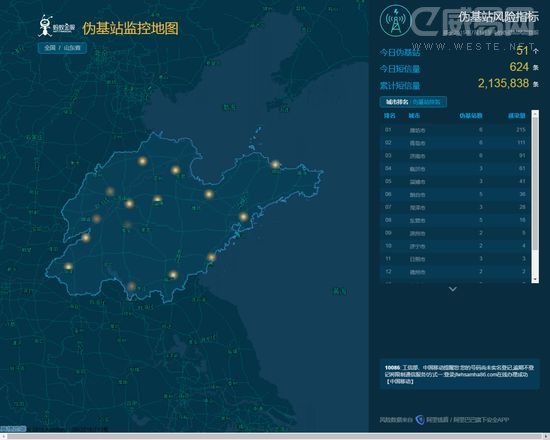Select the northernmost glowing hotspot in Shandong

(x=142, y=161)
